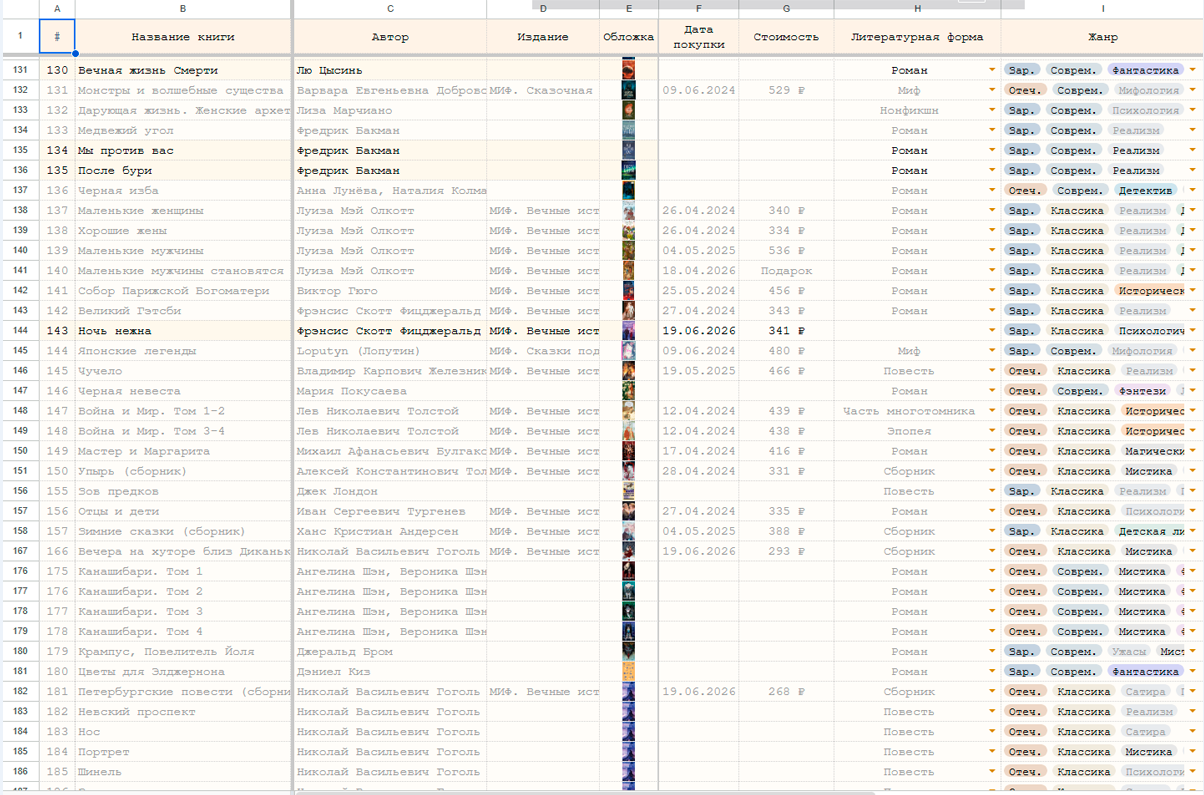Screen dimensions: 1204x795
Task: Open the genre dropdown arrow for Медвежий угол
Action: click(1193, 130)
